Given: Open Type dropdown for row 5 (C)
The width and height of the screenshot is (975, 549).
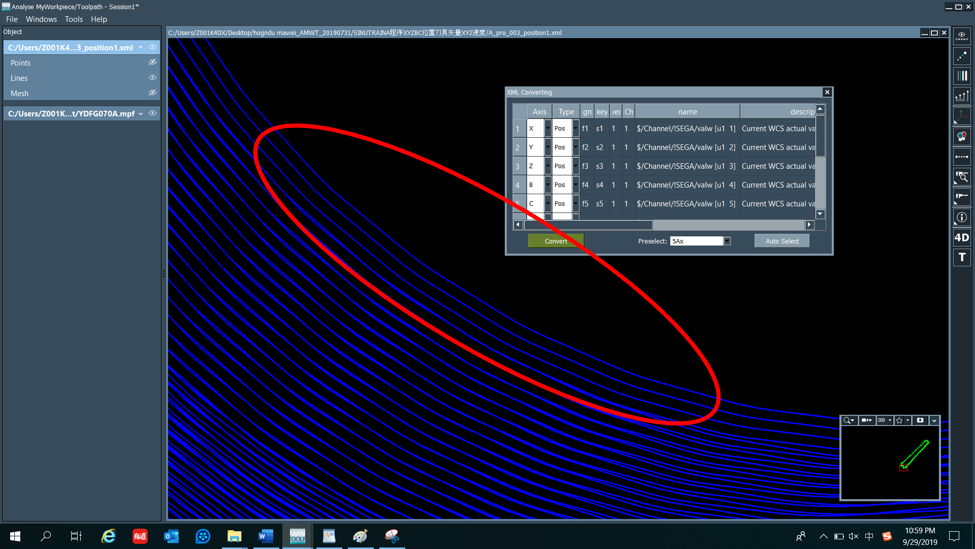Looking at the screenshot, I should pos(576,203).
